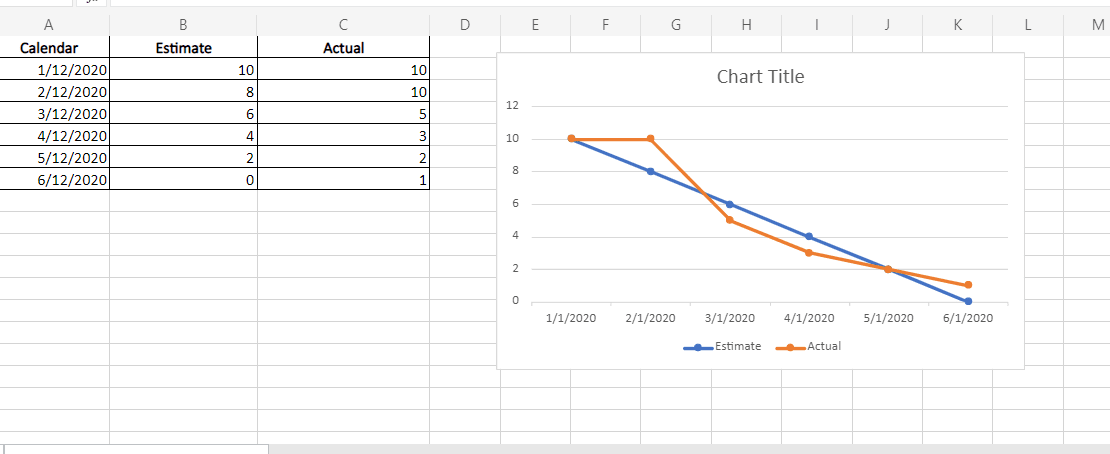Select column F header
The width and height of the screenshot is (1110, 454).
(x=605, y=25)
